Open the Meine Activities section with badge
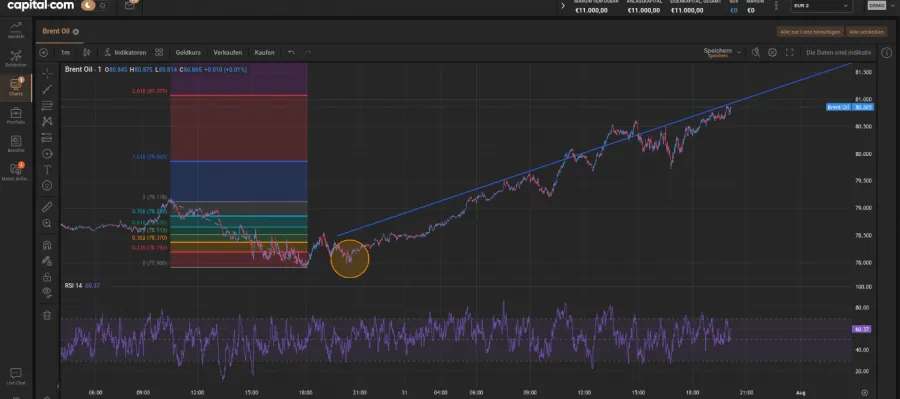Screen dimensions: 900x399 [x=15, y=172]
